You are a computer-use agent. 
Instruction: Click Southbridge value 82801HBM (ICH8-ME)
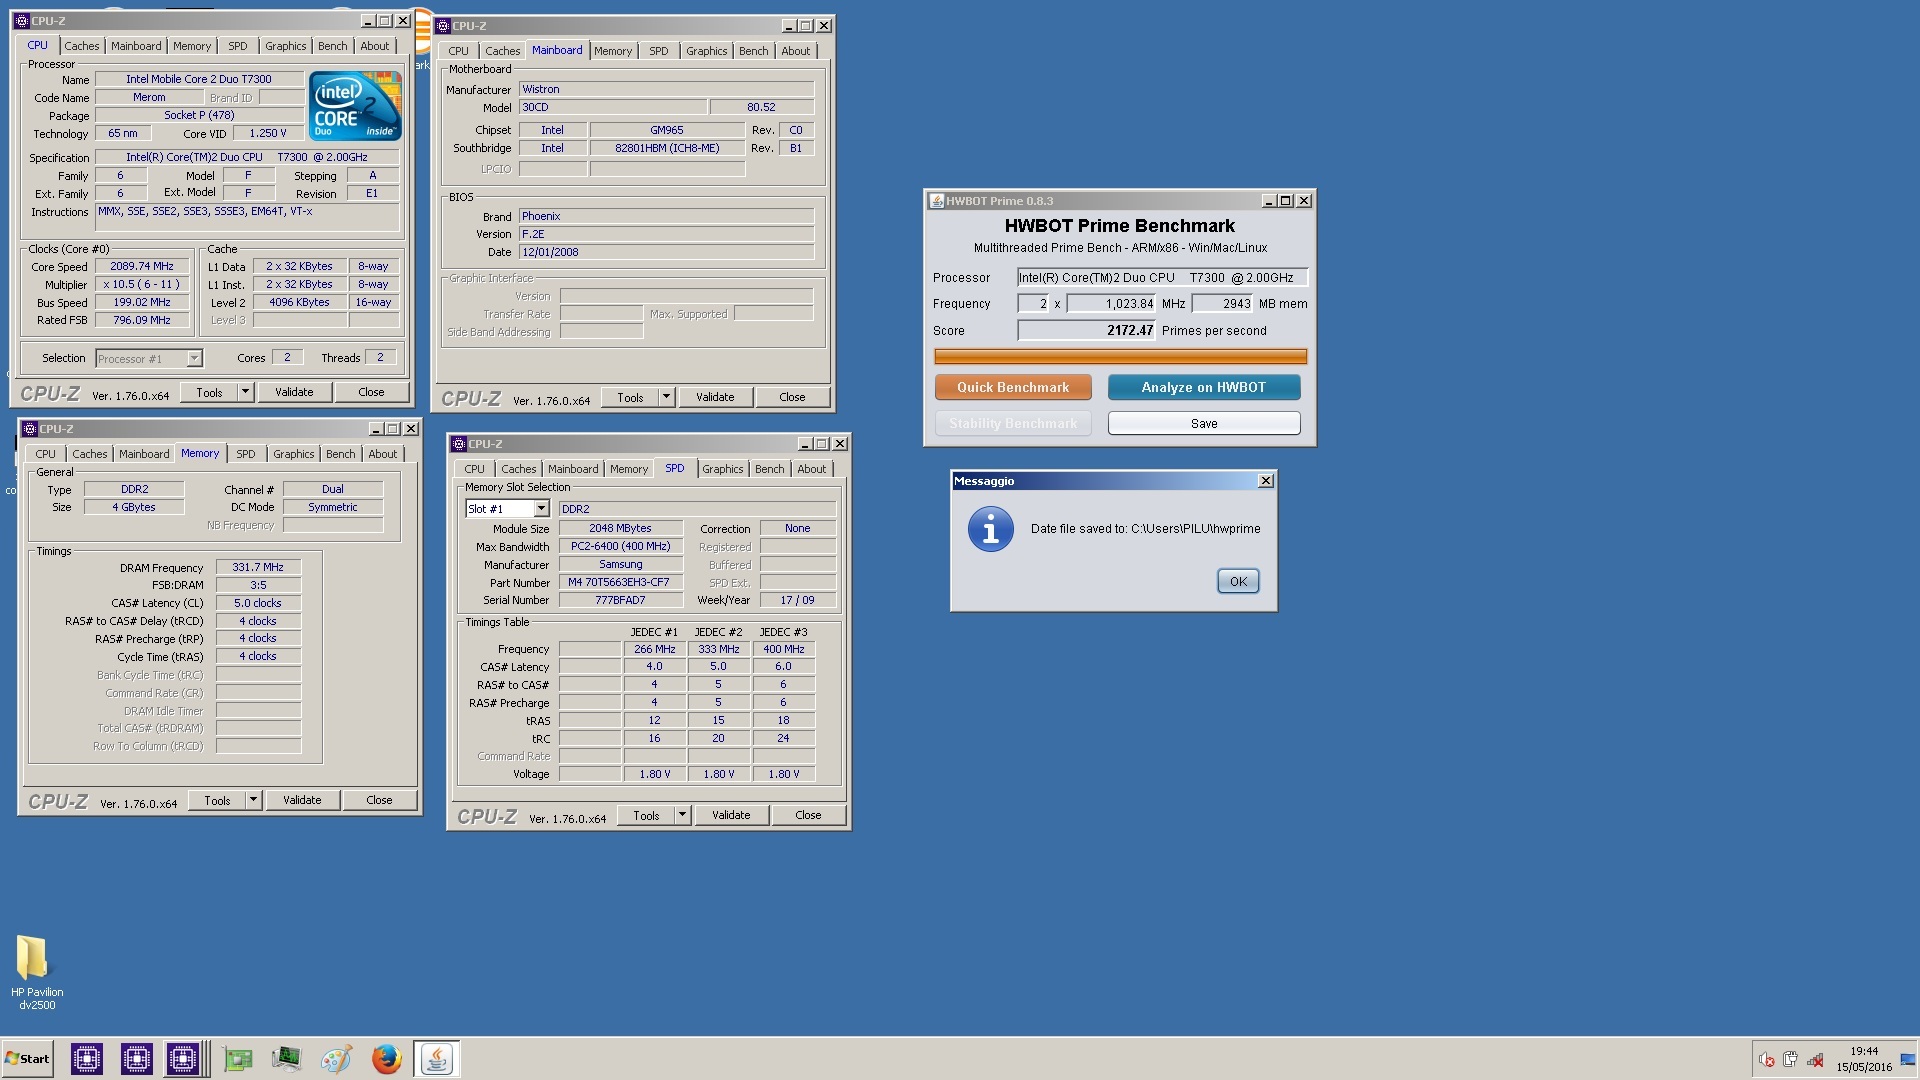pyautogui.click(x=667, y=148)
